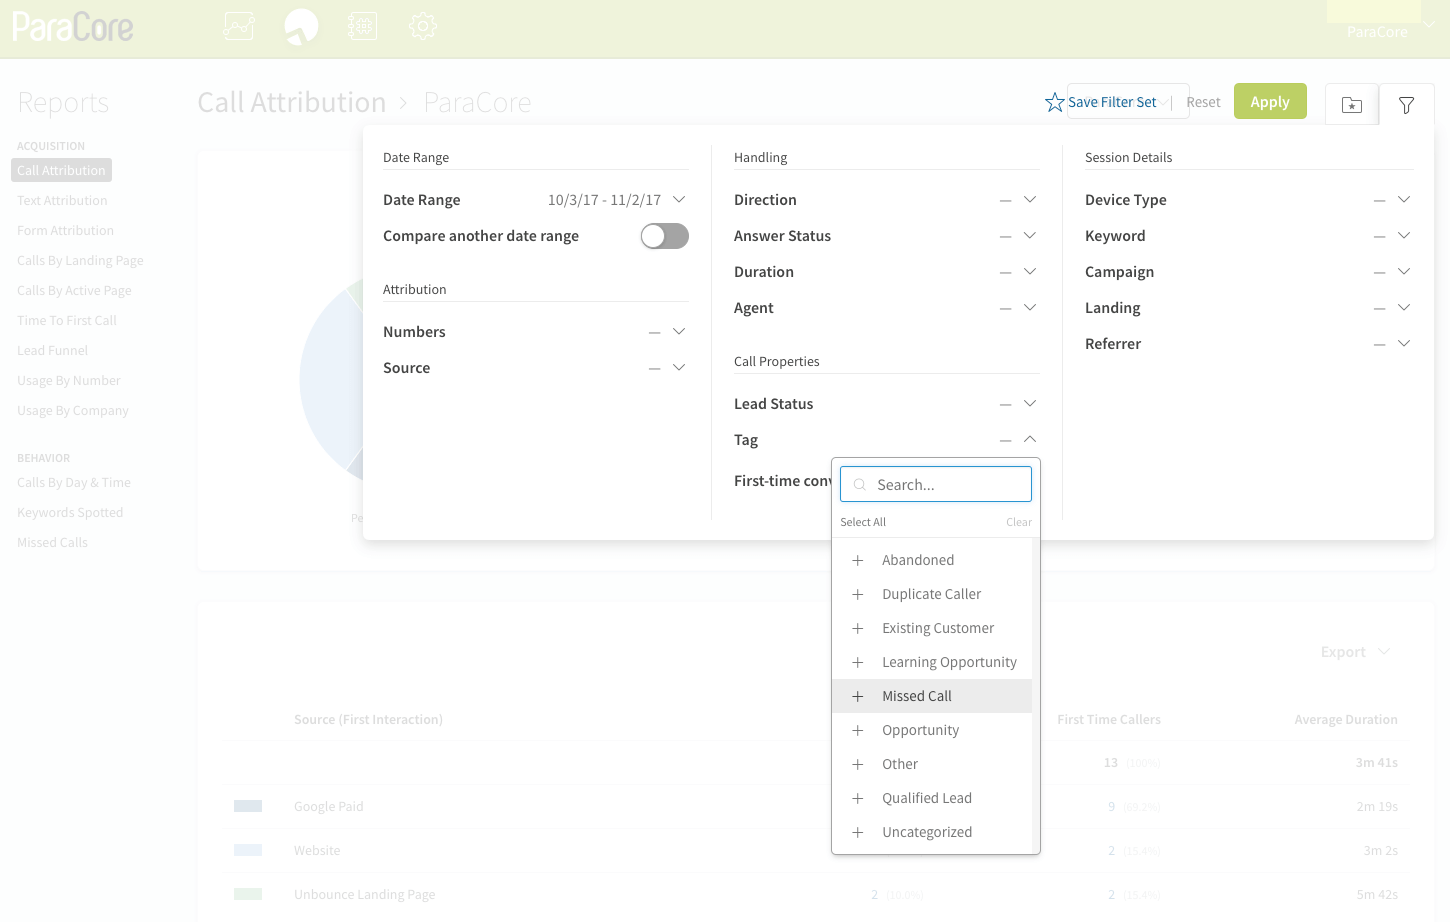Image resolution: width=1450 pixels, height=922 pixels.
Task: Toggle Compare another date range switch
Action: click(x=665, y=236)
